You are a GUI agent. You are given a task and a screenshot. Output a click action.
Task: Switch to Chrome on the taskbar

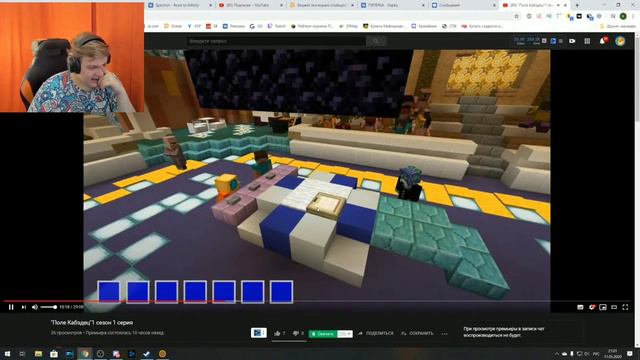[x=85, y=353]
